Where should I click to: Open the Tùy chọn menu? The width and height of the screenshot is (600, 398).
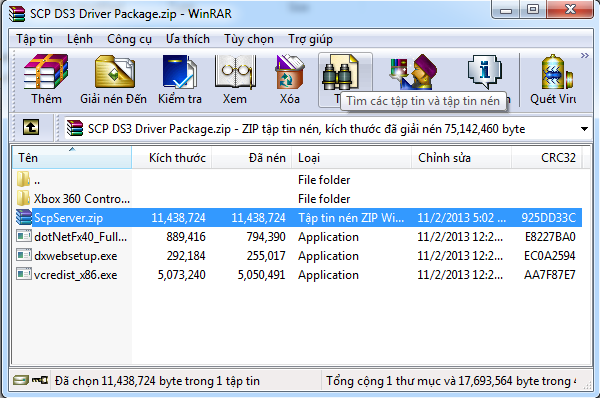click(x=249, y=39)
